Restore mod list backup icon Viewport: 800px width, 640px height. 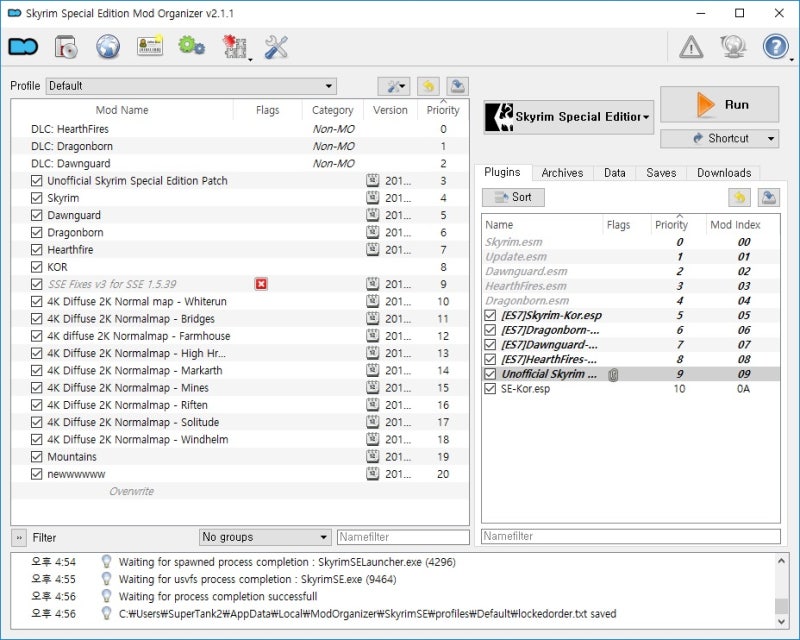point(428,86)
